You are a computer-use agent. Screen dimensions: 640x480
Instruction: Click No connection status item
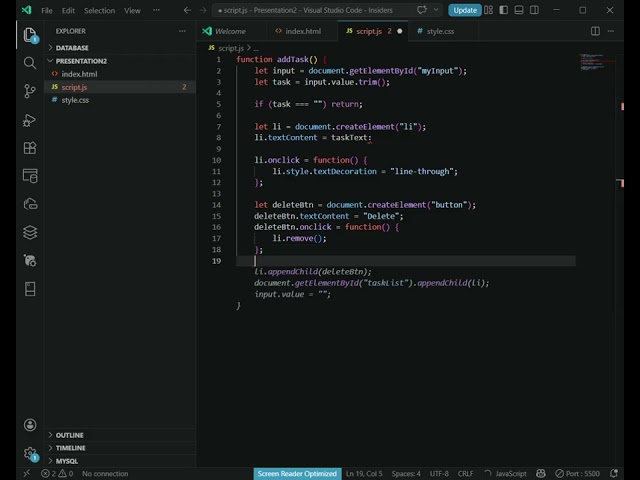coord(105,473)
